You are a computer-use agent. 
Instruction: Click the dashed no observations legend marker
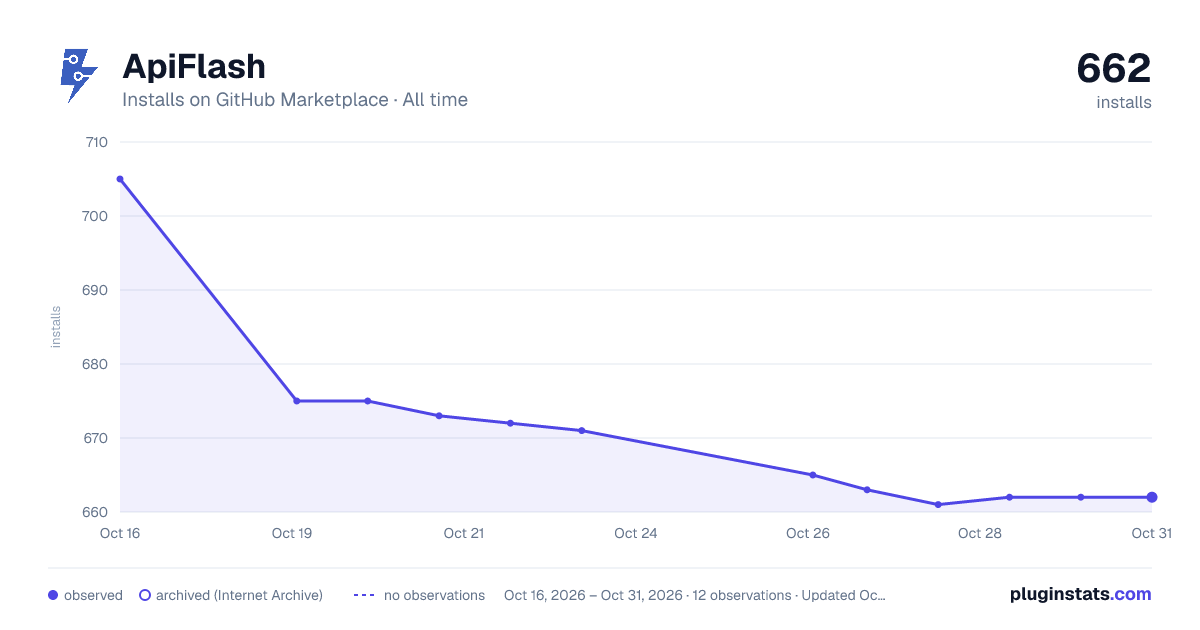click(363, 595)
